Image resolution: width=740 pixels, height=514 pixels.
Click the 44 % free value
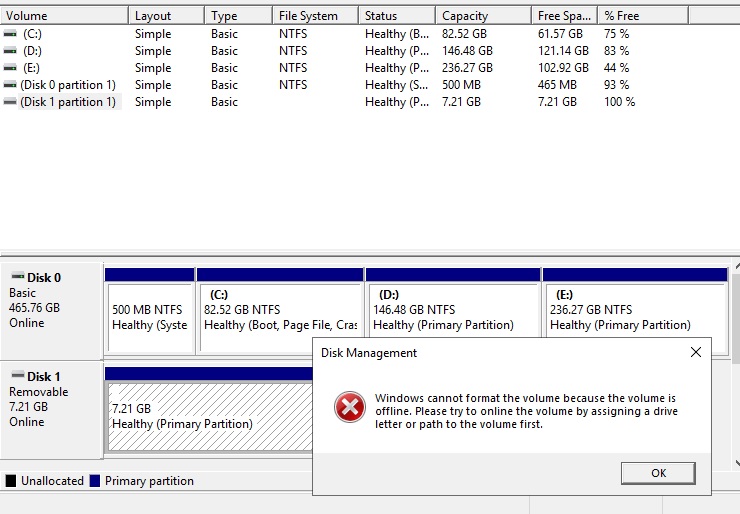616,68
